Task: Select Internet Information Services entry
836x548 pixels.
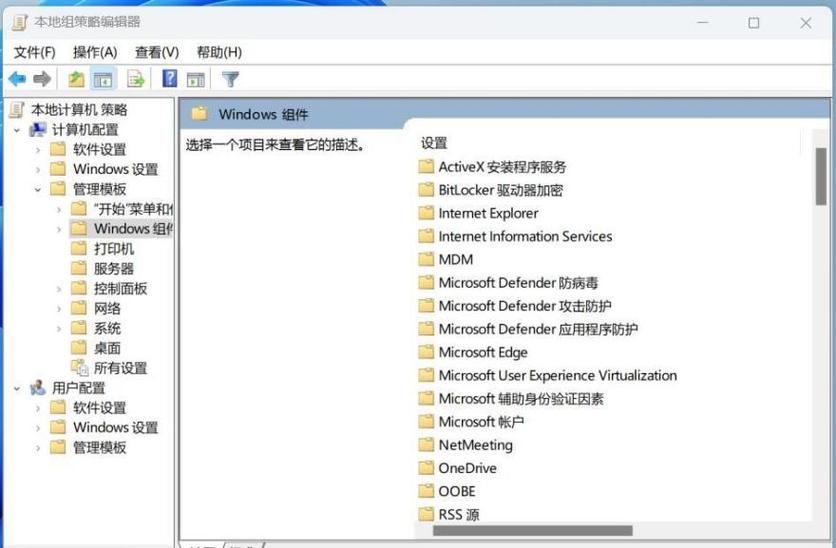Action: coord(525,236)
